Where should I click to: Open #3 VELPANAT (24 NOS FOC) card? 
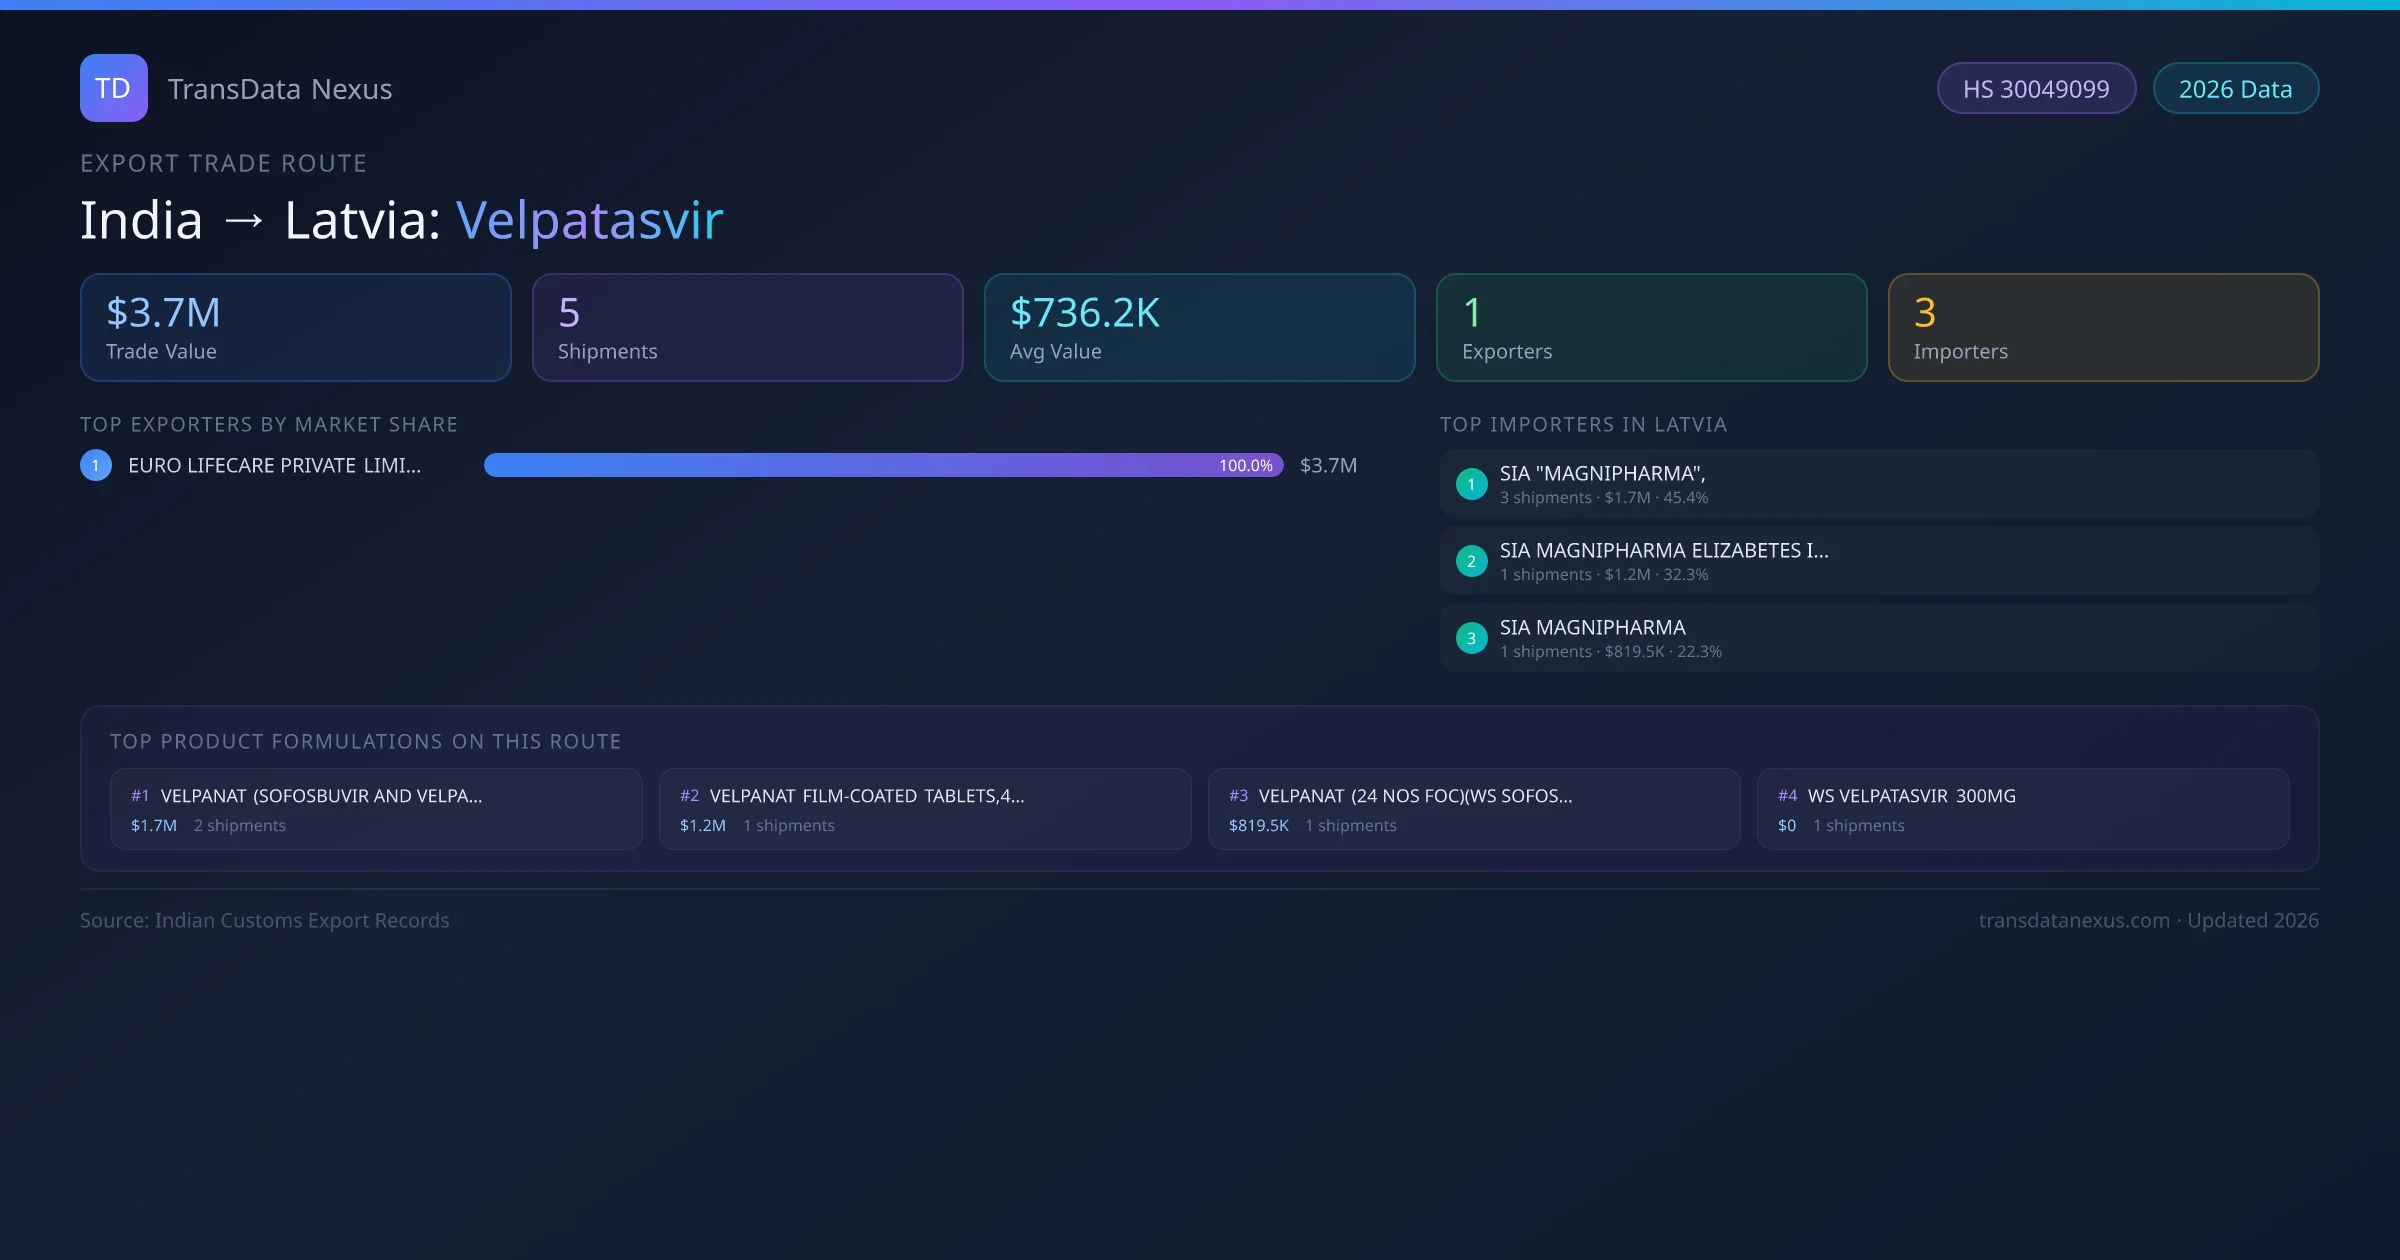(x=1474, y=809)
